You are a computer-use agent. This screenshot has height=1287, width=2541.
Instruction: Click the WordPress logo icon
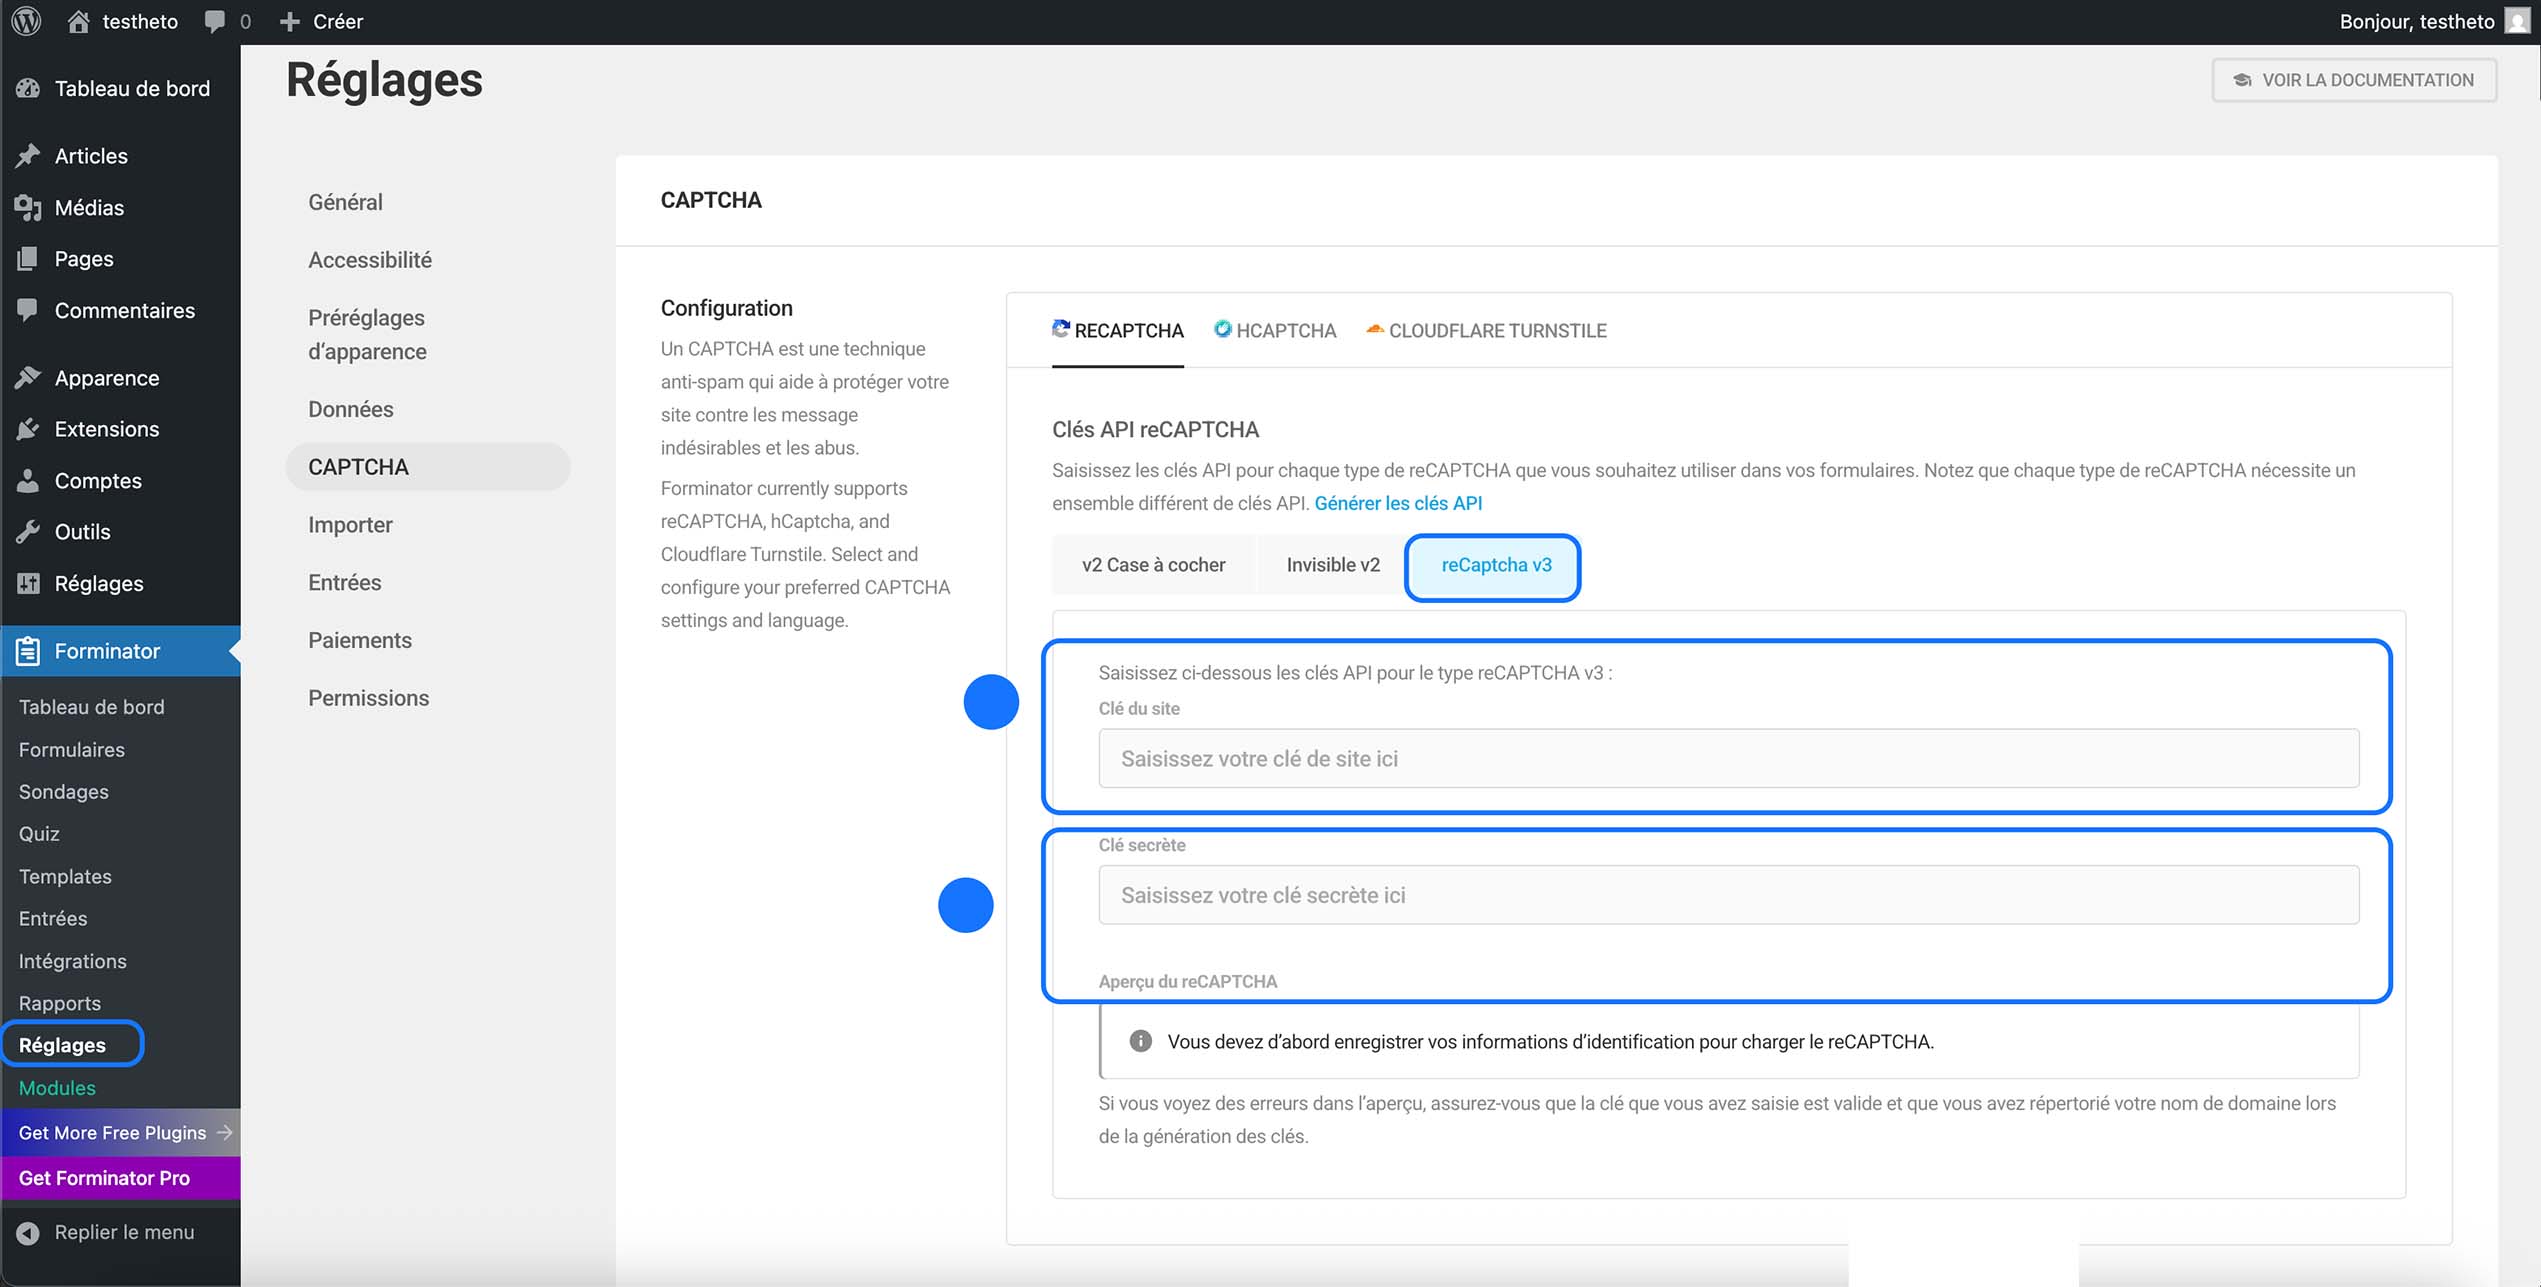pyautogui.click(x=27, y=21)
